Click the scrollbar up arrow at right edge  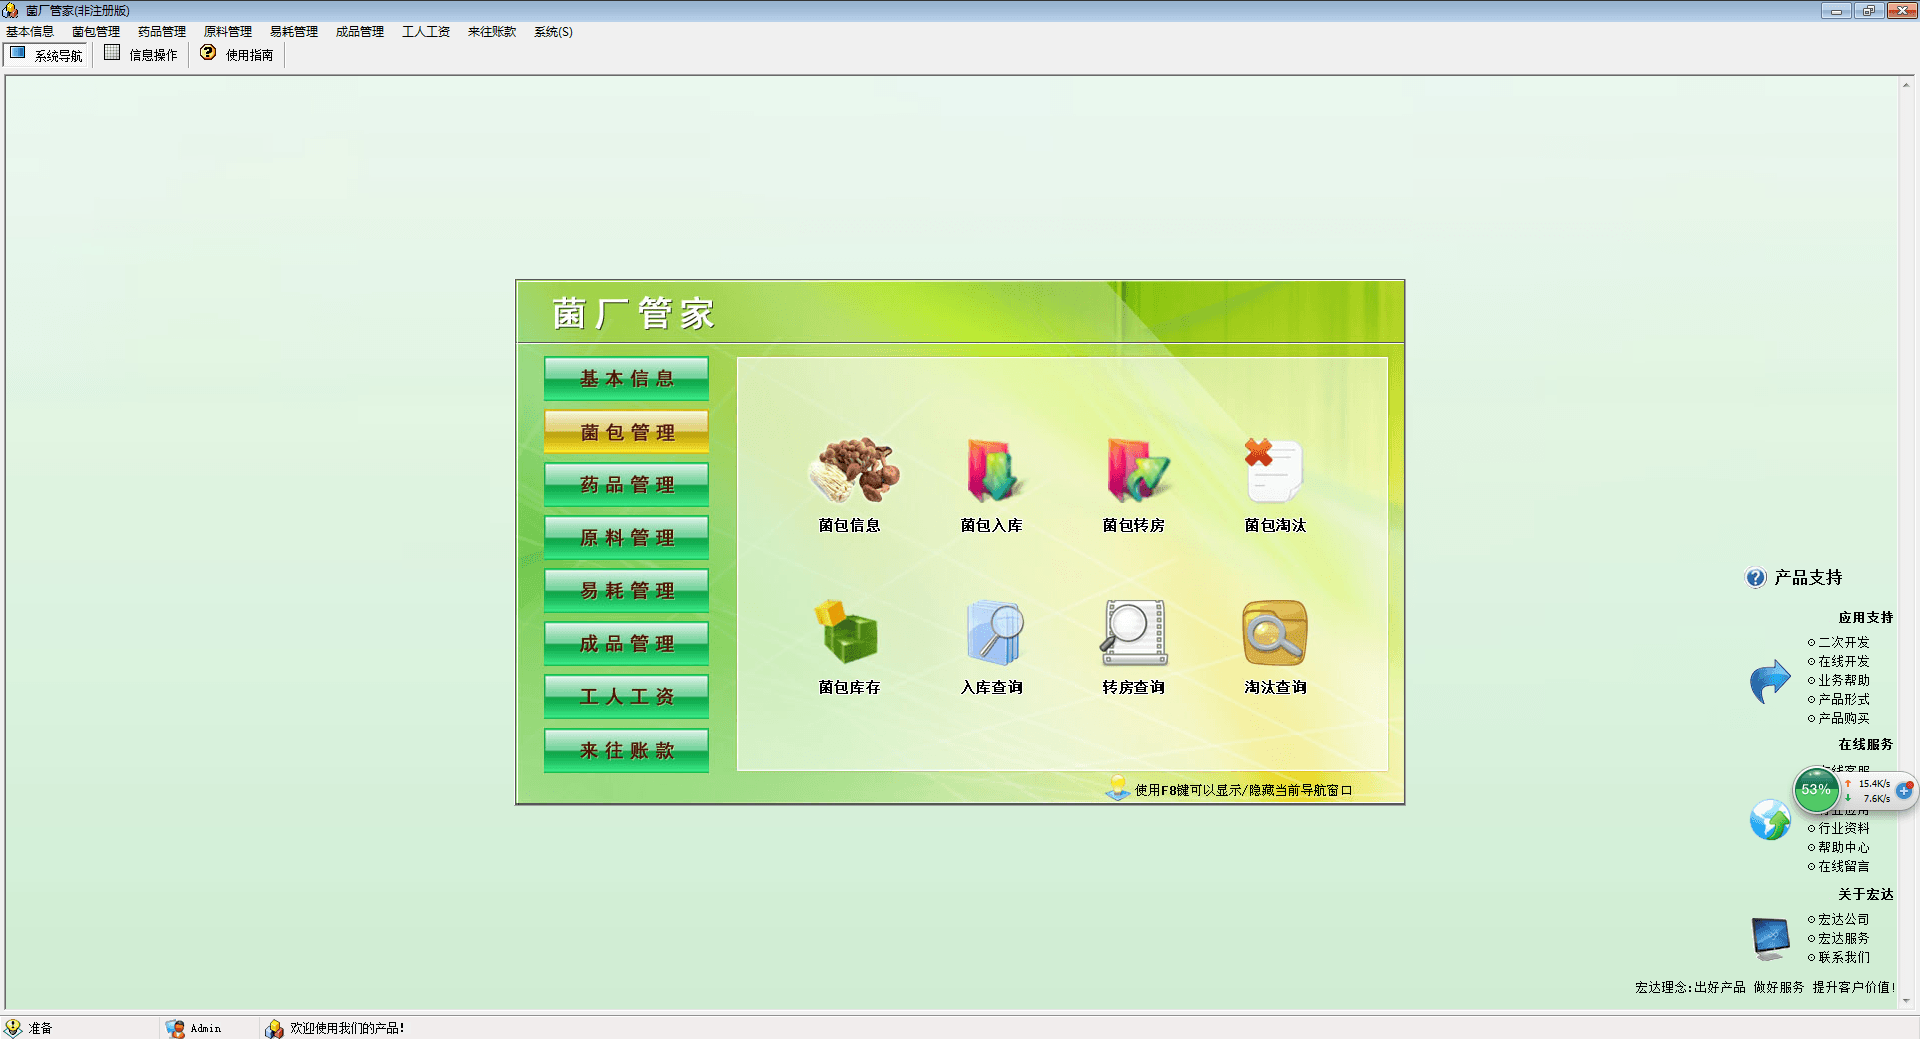click(x=1906, y=85)
